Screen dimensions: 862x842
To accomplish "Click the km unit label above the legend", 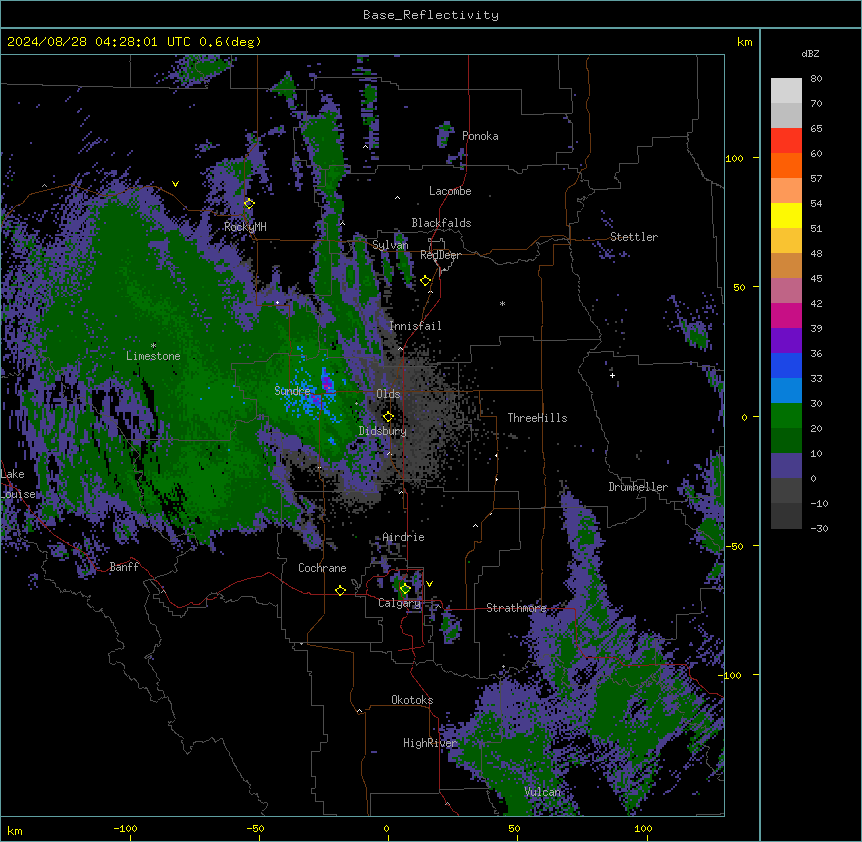I will pyautogui.click(x=745, y=42).
